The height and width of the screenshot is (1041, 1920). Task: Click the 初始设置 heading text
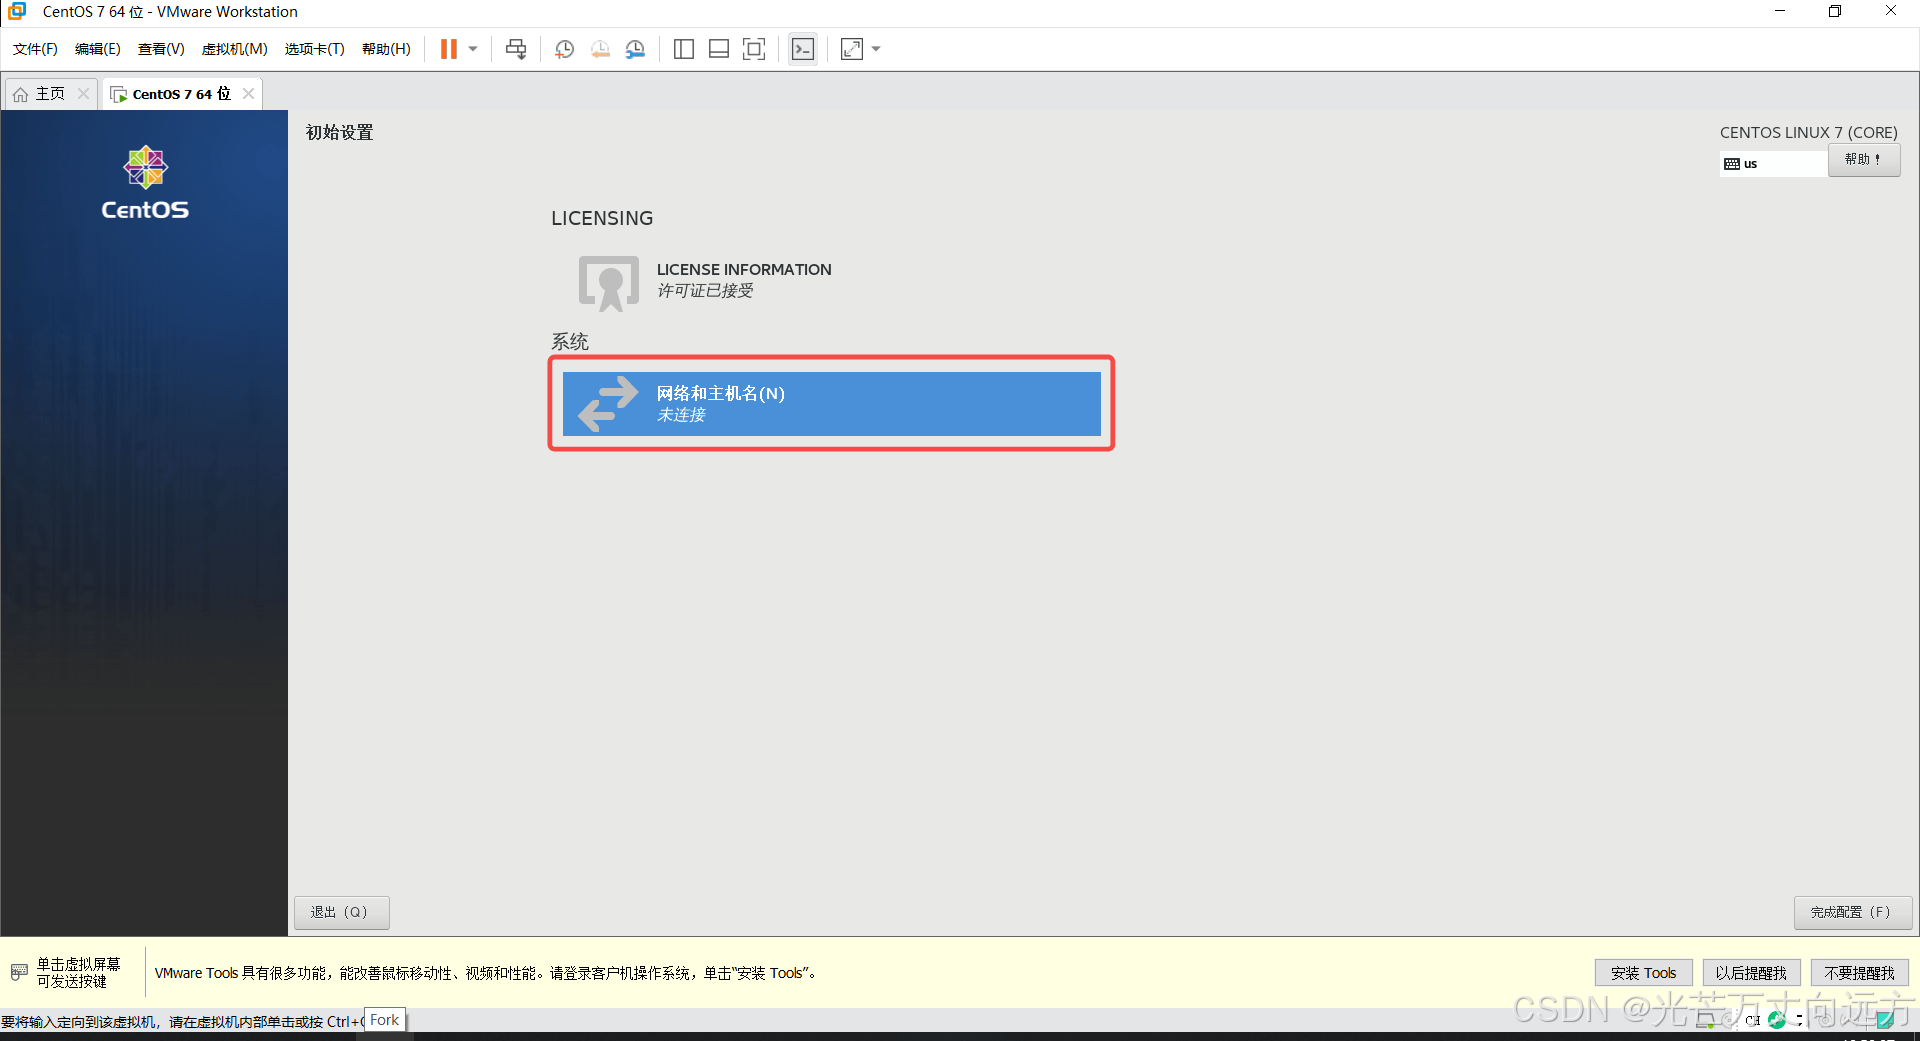click(x=339, y=132)
